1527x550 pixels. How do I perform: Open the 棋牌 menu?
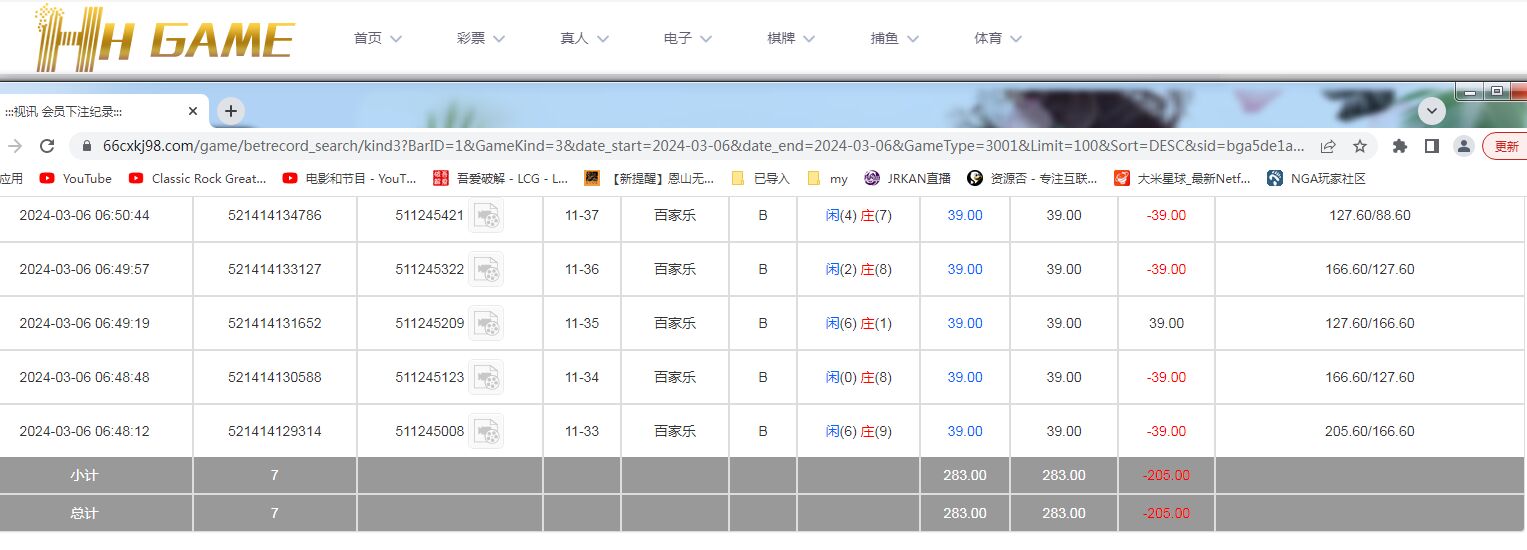(x=791, y=38)
